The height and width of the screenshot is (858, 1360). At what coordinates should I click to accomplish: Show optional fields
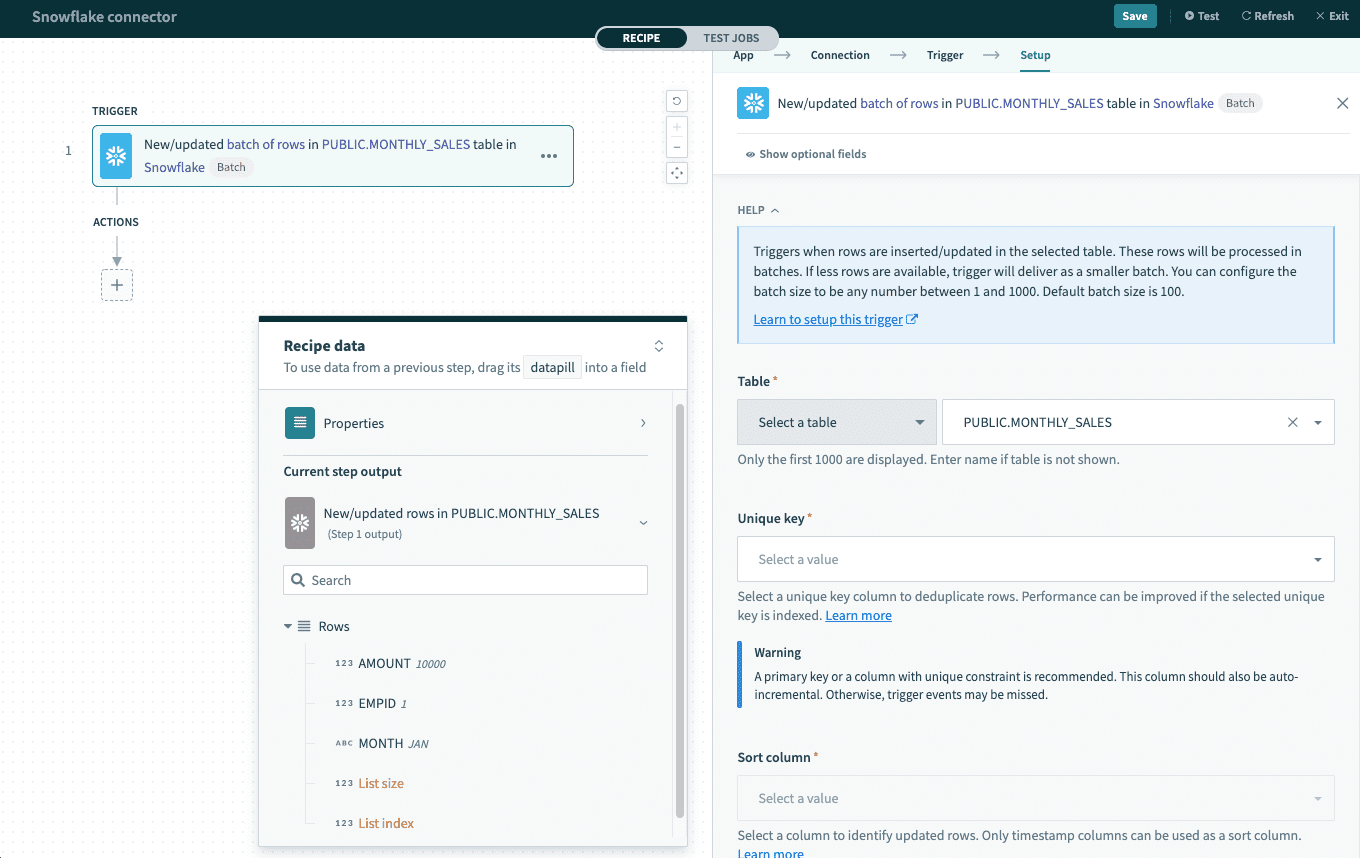[x=806, y=154]
